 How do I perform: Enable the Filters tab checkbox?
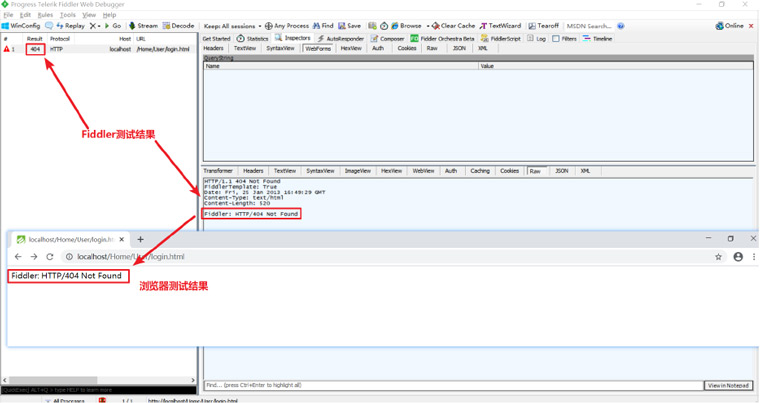pos(556,39)
